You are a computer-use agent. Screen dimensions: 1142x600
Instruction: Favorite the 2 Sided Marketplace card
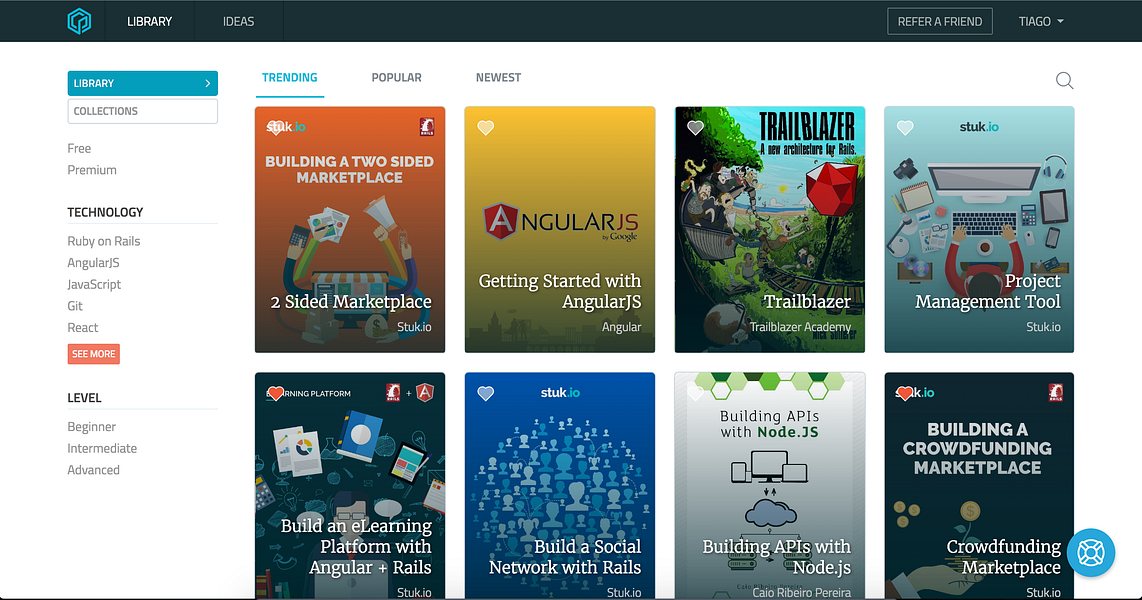(275, 127)
